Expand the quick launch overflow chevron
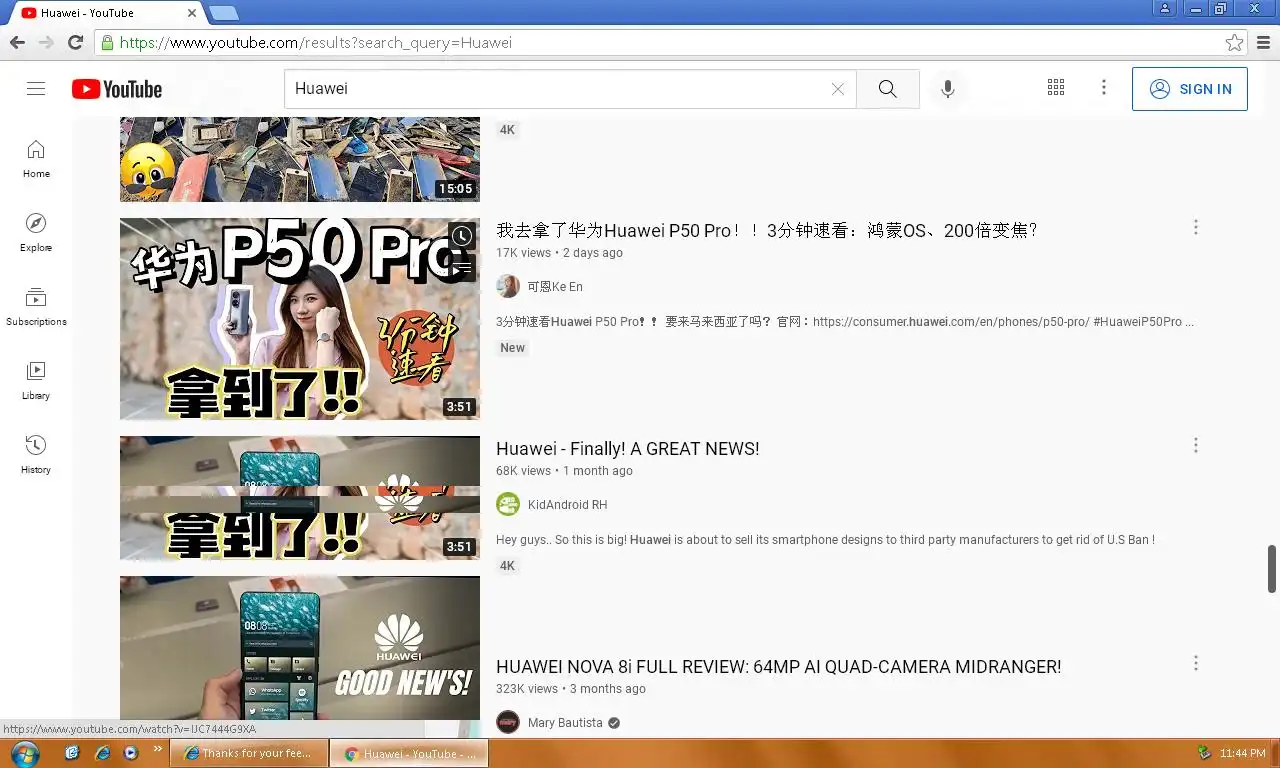Screen dimensions: 1280x768 [x=157, y=748]
